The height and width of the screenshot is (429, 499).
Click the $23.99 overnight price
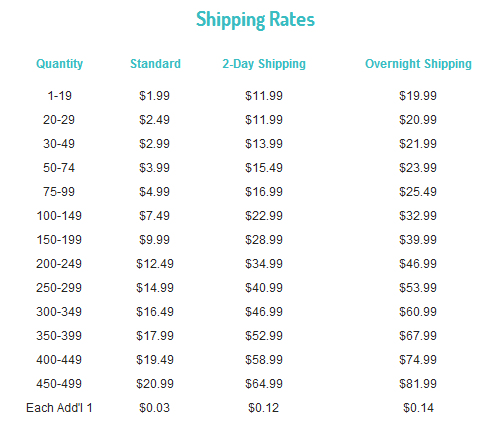click(418, 168)
